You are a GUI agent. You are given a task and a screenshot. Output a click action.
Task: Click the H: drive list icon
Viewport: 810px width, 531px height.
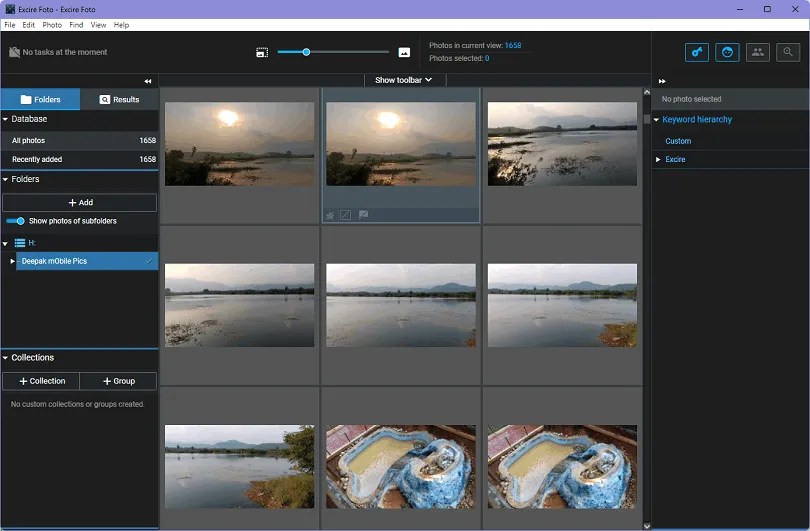pos(20,243)
